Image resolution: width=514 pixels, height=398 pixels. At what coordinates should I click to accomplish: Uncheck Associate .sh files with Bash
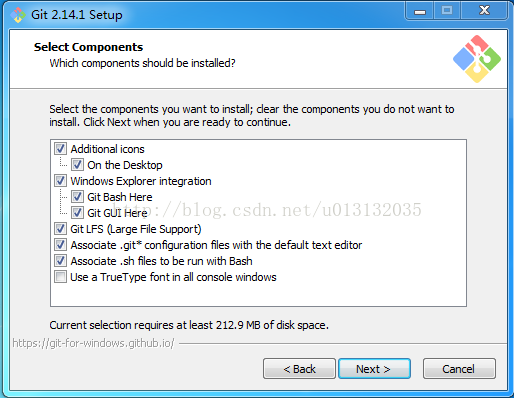60,261
